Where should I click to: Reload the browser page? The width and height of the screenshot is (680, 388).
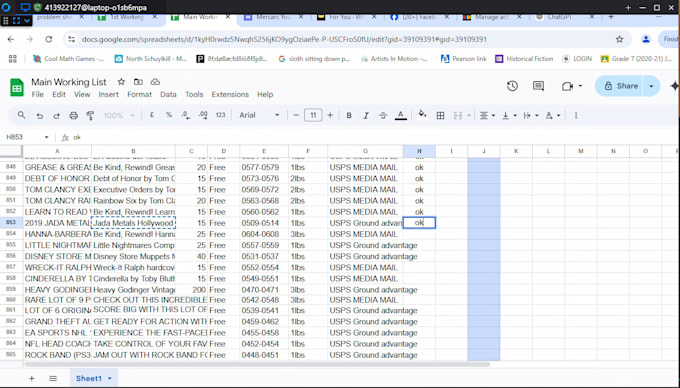click(49, 39)
